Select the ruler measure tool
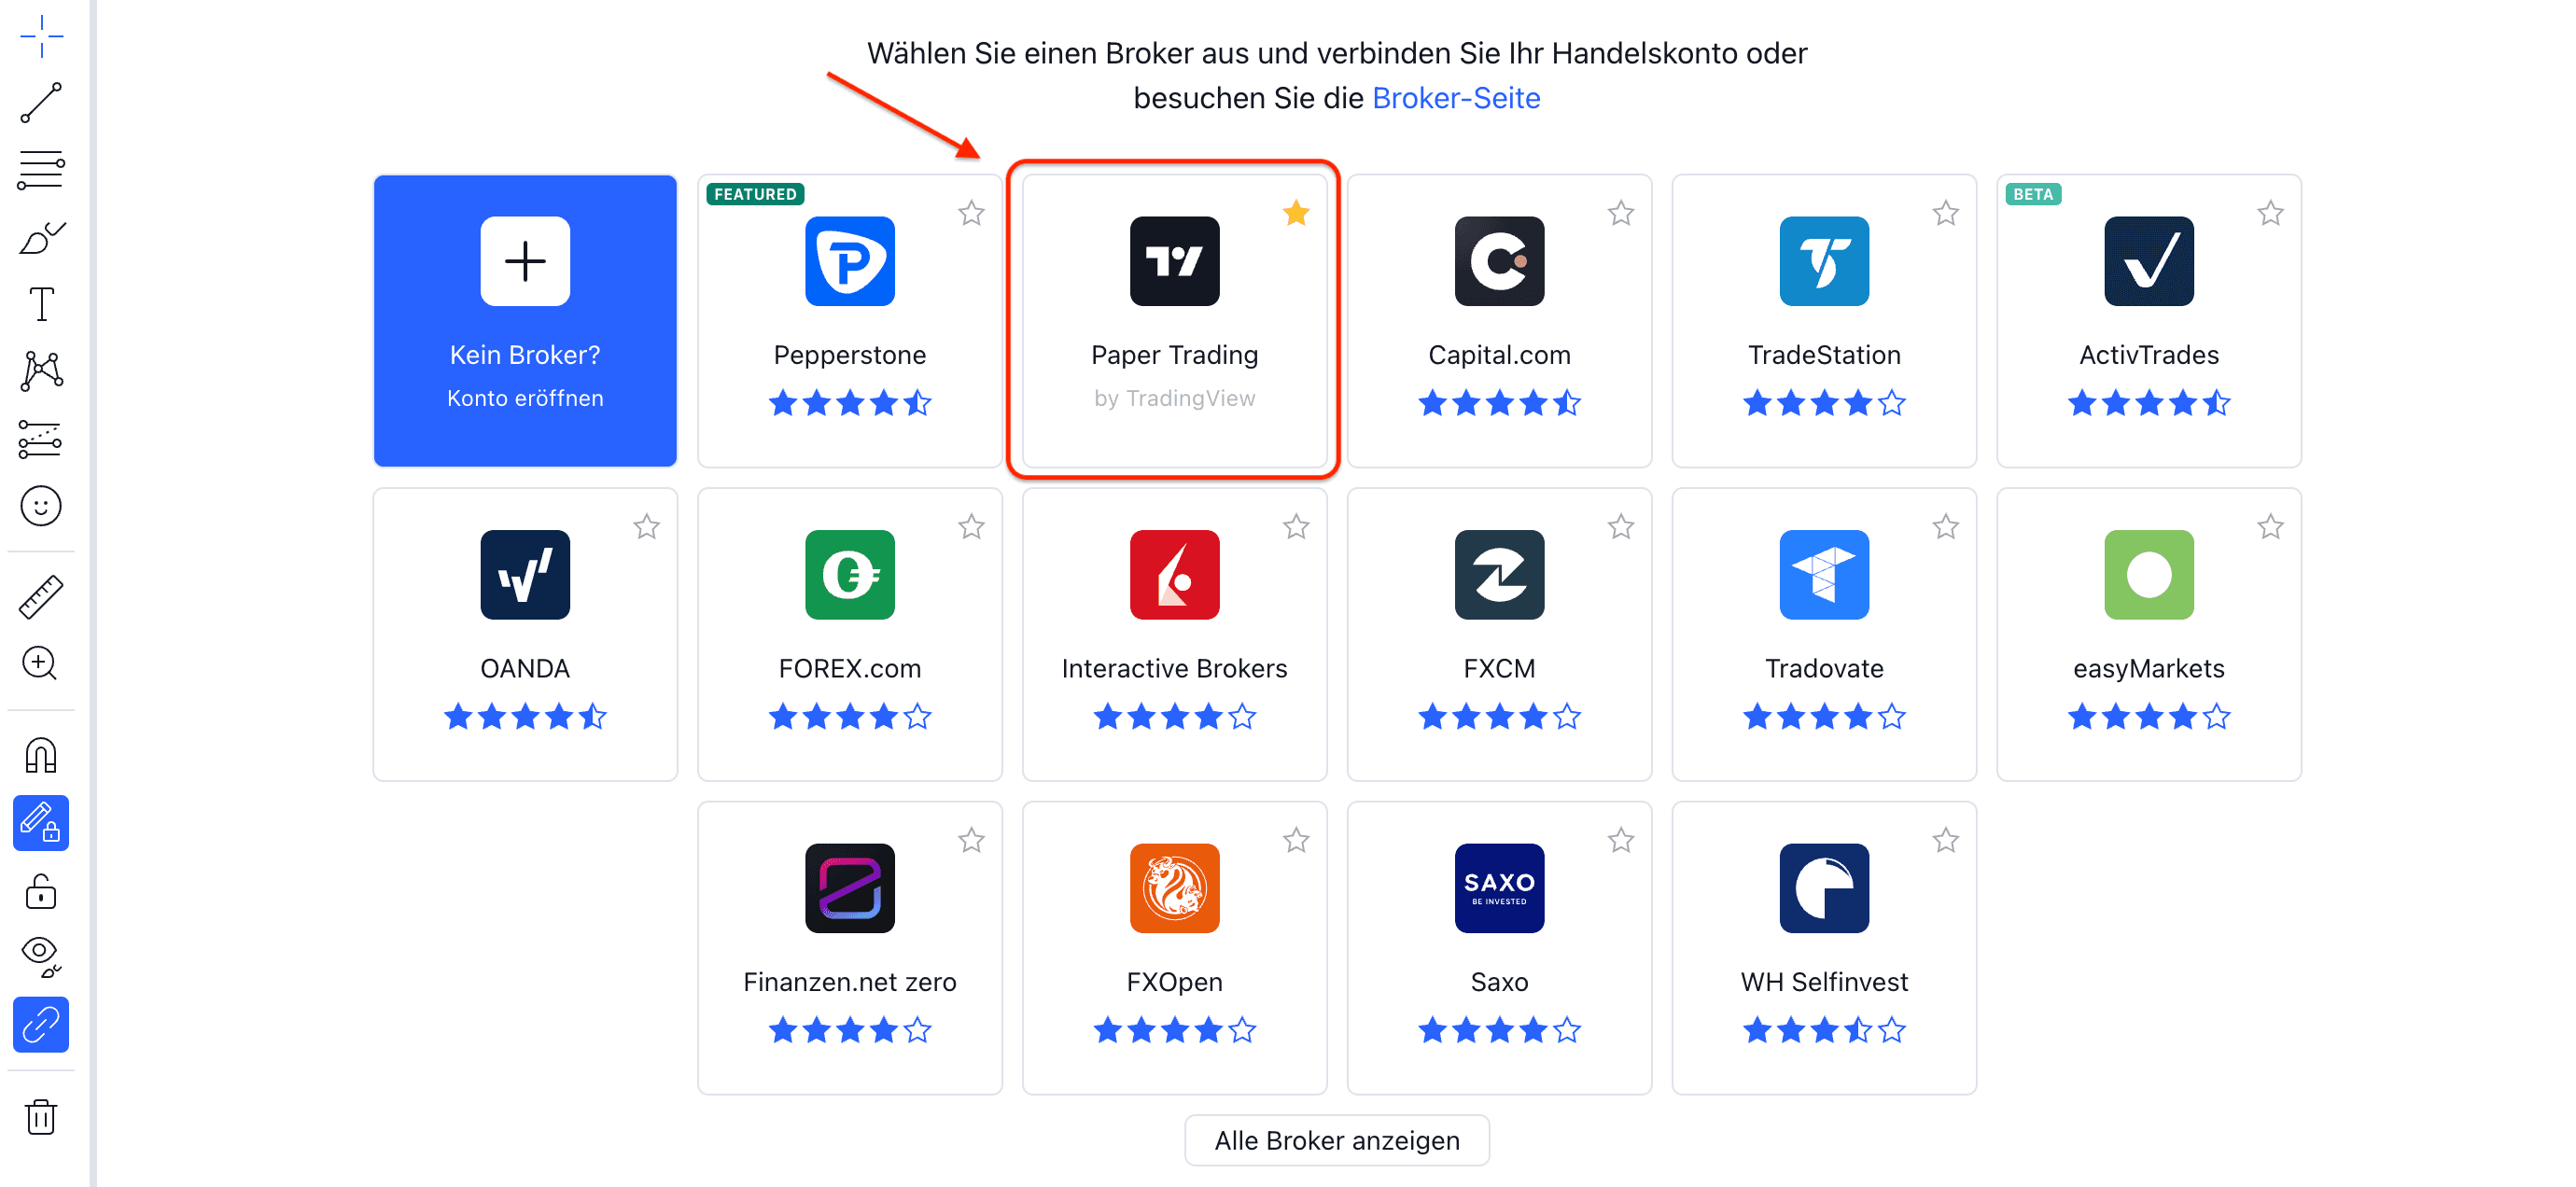Image resolution: width=2576 pixels, height=1187 pixels. (x=41, y=597)
